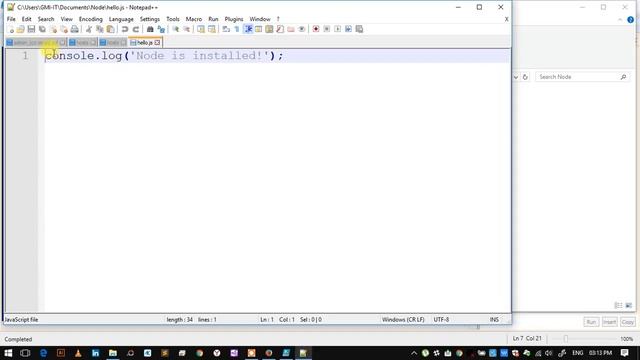Viewport: 640px width, 360px height.
Task: Create a new document with New toolbar icon
Action: (11, 29)
